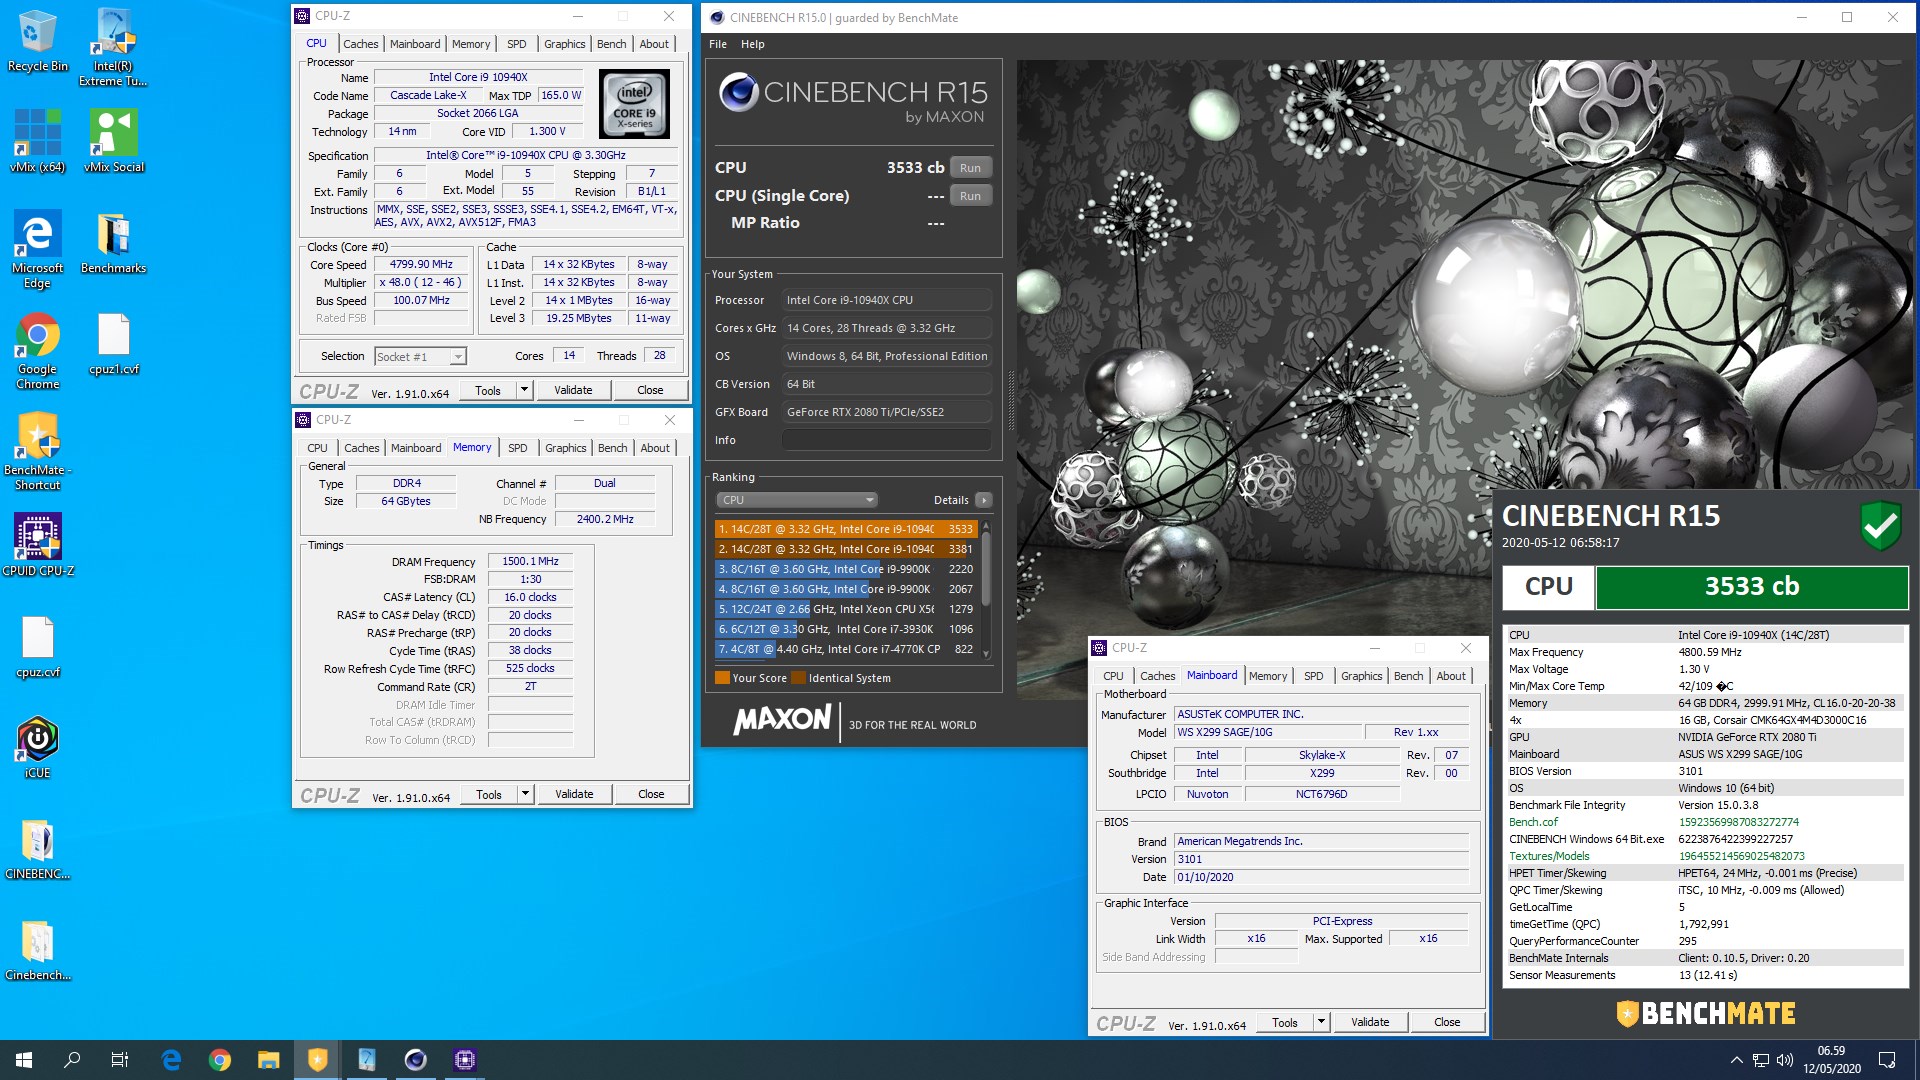Image resolution: width=1920 pixels, height=1080 pixels.
Task: Switch to CPU-Z in the taskbar
Action: pos(464,1060)
